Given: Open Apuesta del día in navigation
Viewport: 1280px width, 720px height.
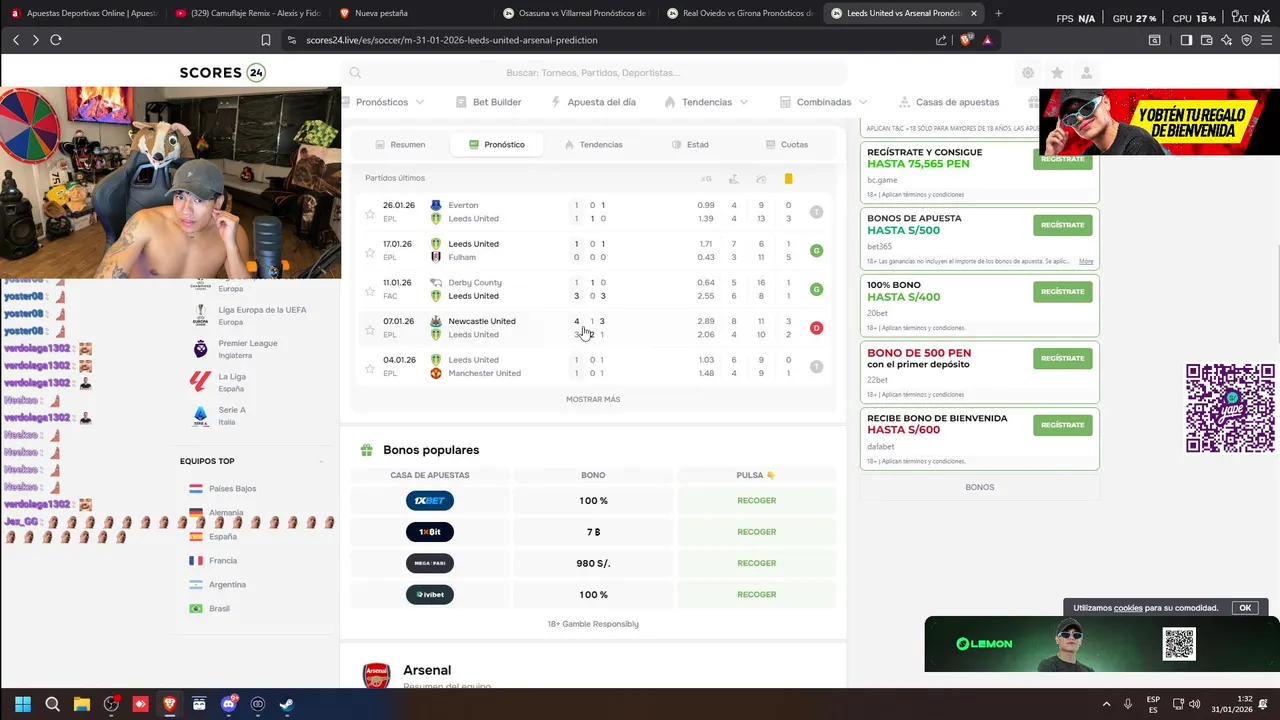Looking at the screenshot, I should click(594, 102).
